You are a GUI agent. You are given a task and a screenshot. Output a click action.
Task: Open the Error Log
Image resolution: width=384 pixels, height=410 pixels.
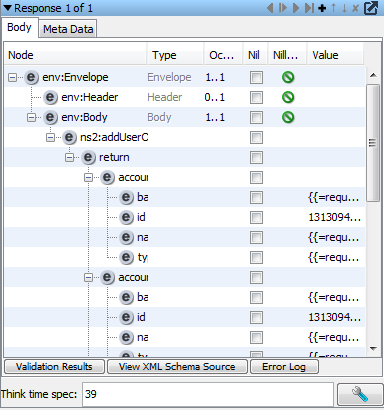click(284, 367)
